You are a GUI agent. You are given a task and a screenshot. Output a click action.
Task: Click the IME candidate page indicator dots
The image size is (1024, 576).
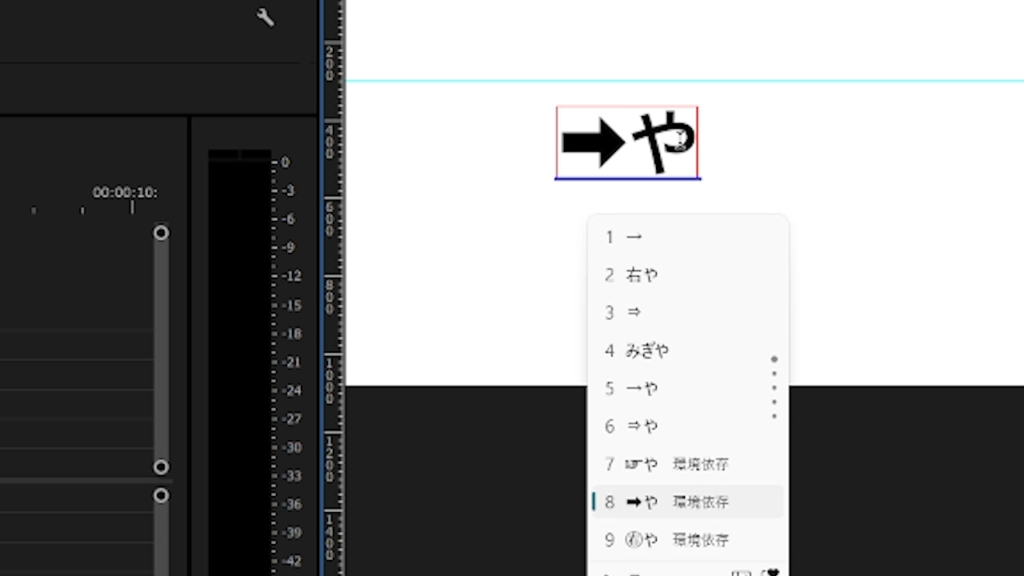774,387
